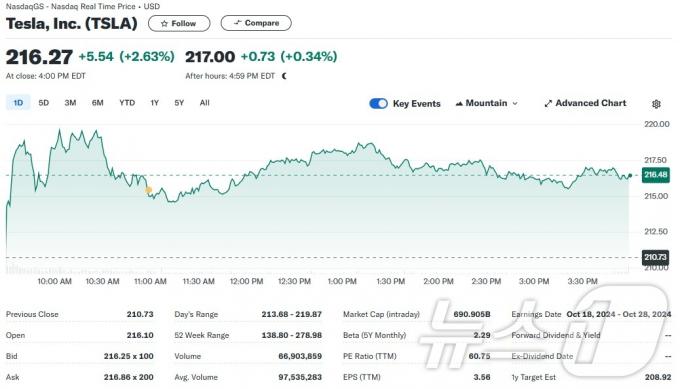
Task: Click the 210.73 previous close label on chart
Action: coord(655,257)
